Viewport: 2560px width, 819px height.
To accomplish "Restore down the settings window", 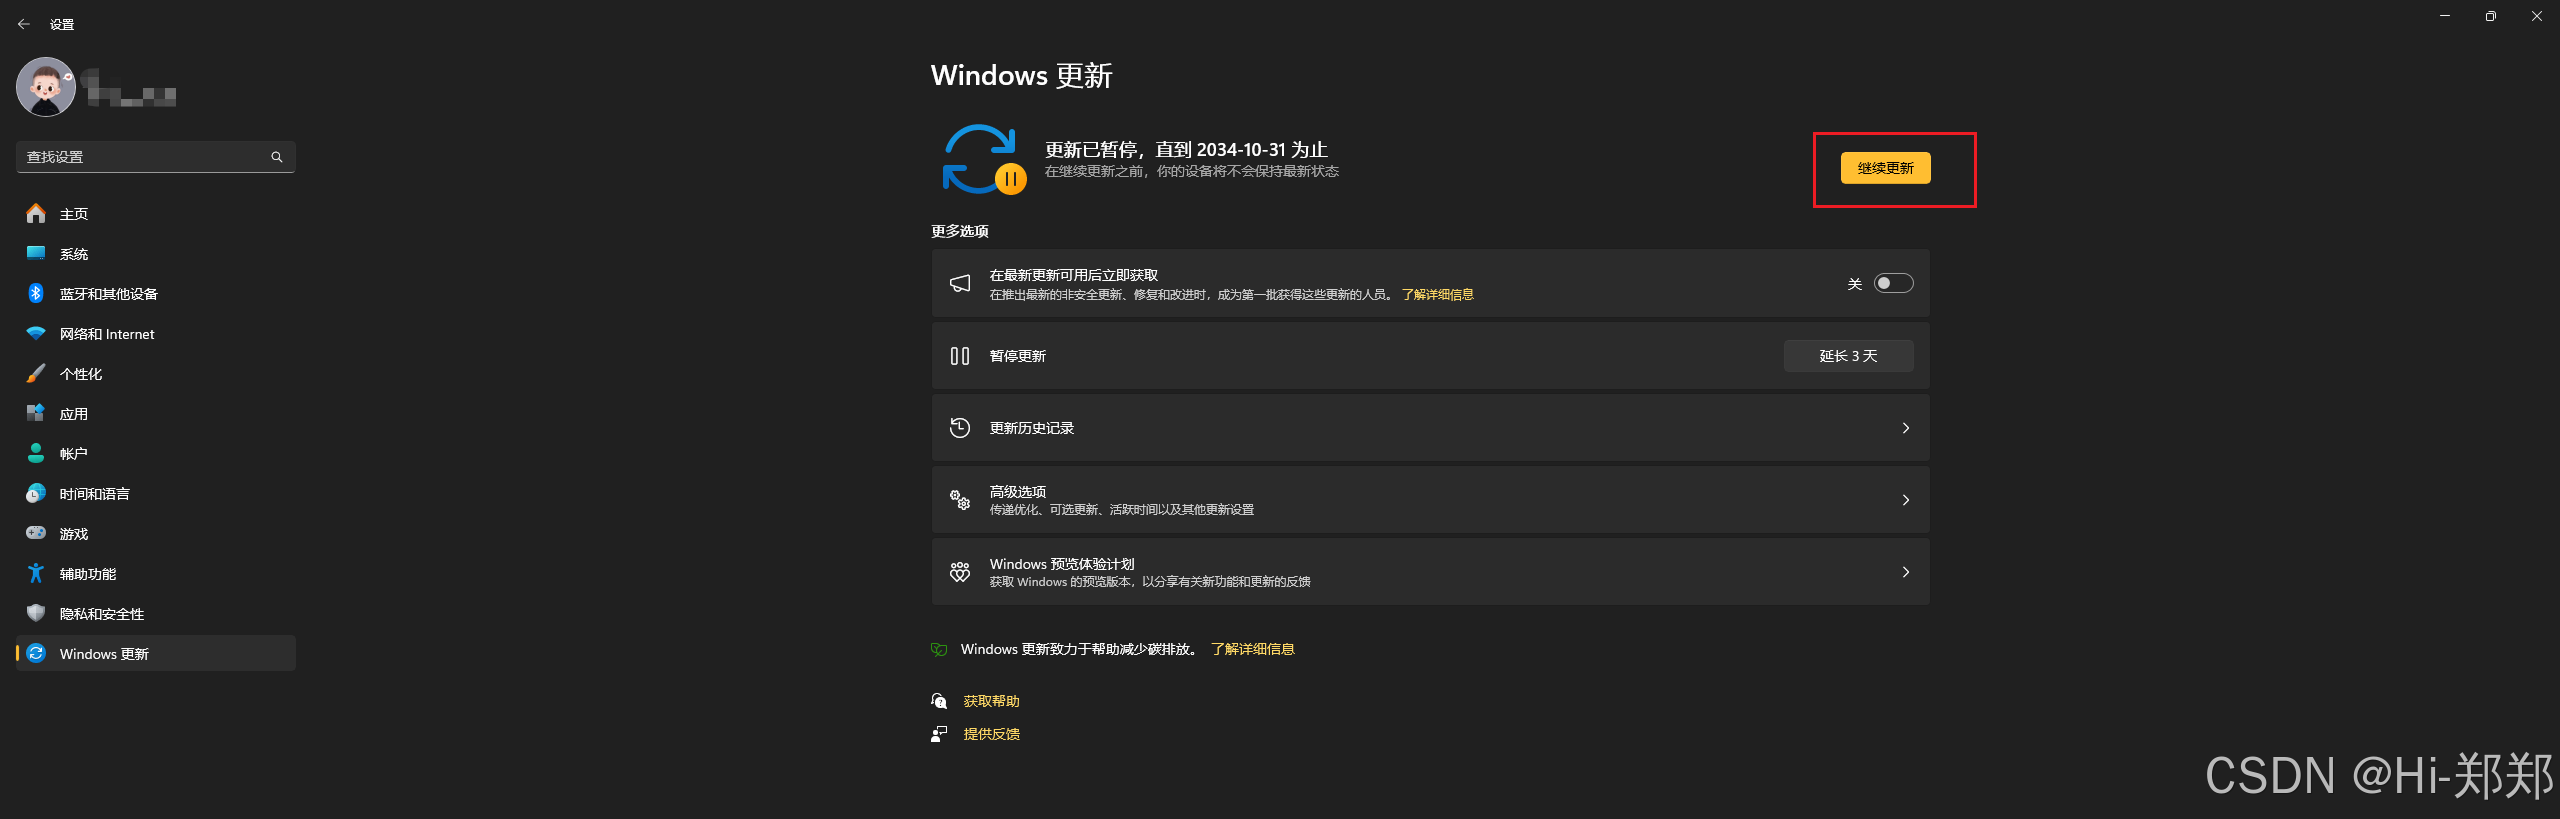I will [2491, 16].
